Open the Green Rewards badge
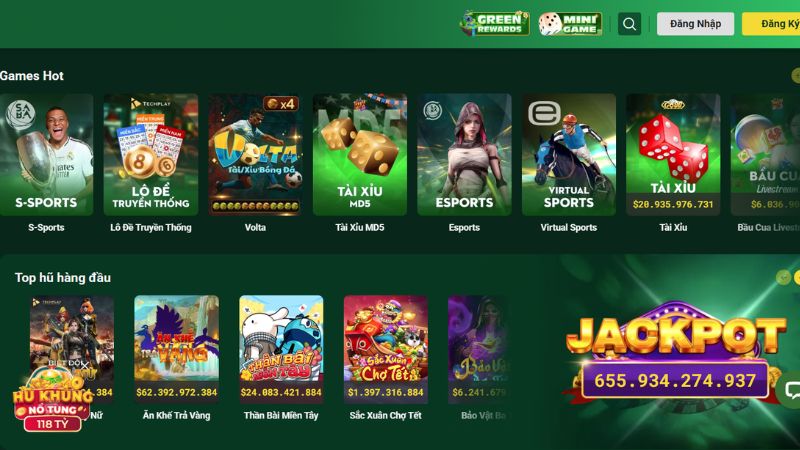Screen dimensions: 800x450 point(494,23)
